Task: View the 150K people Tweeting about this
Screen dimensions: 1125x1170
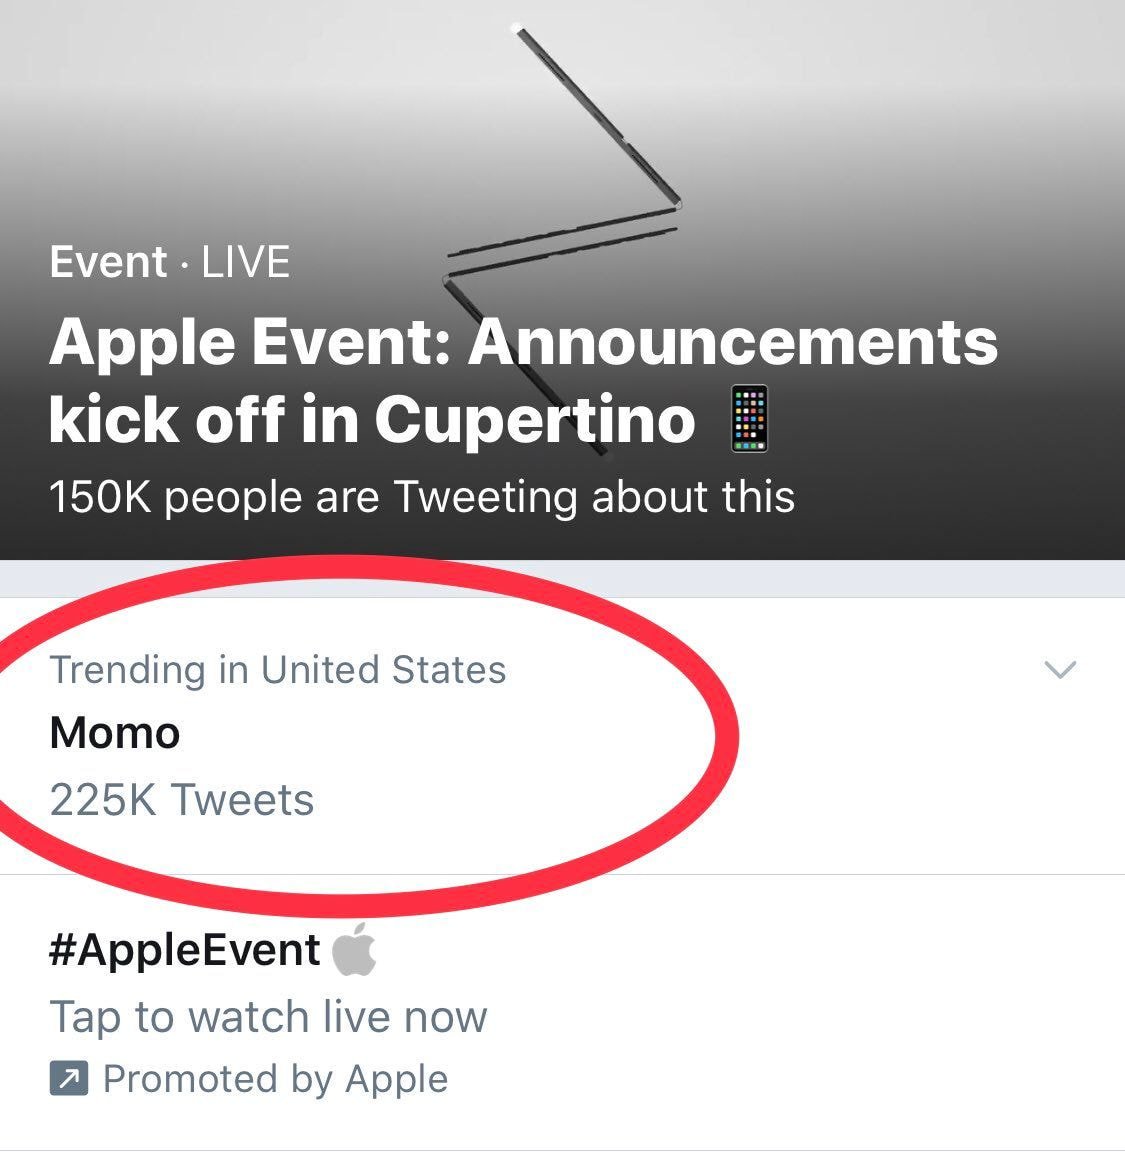Action: pos(421,497)
